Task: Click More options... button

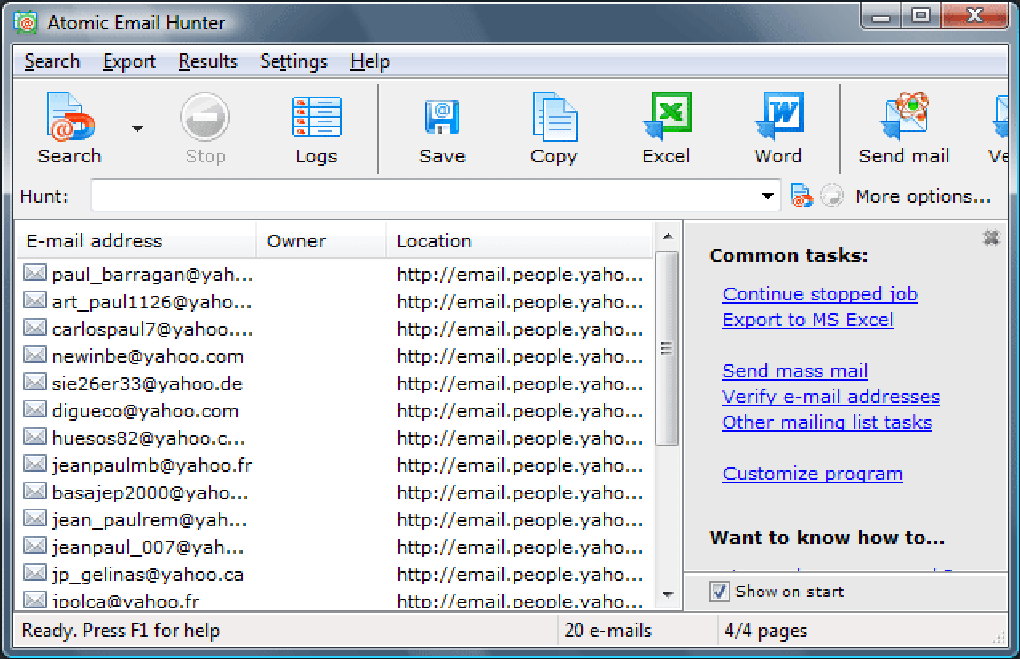Action: pos(923,196)
